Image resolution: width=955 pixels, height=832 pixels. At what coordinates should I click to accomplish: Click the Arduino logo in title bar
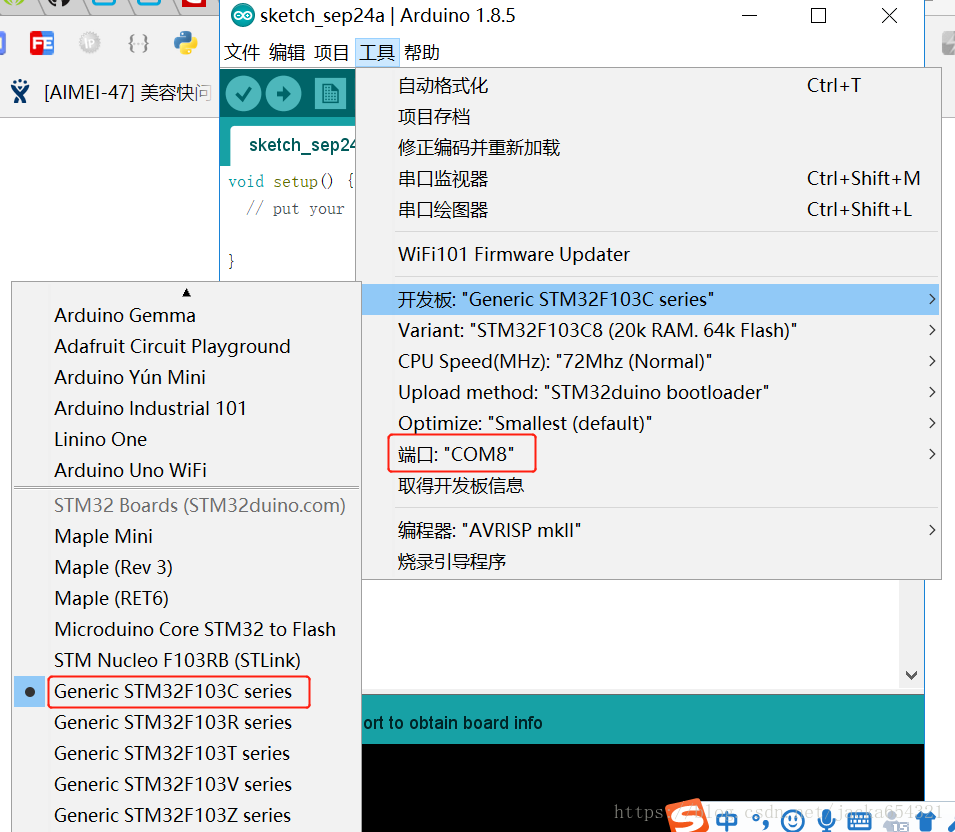(x=242, y=16)
